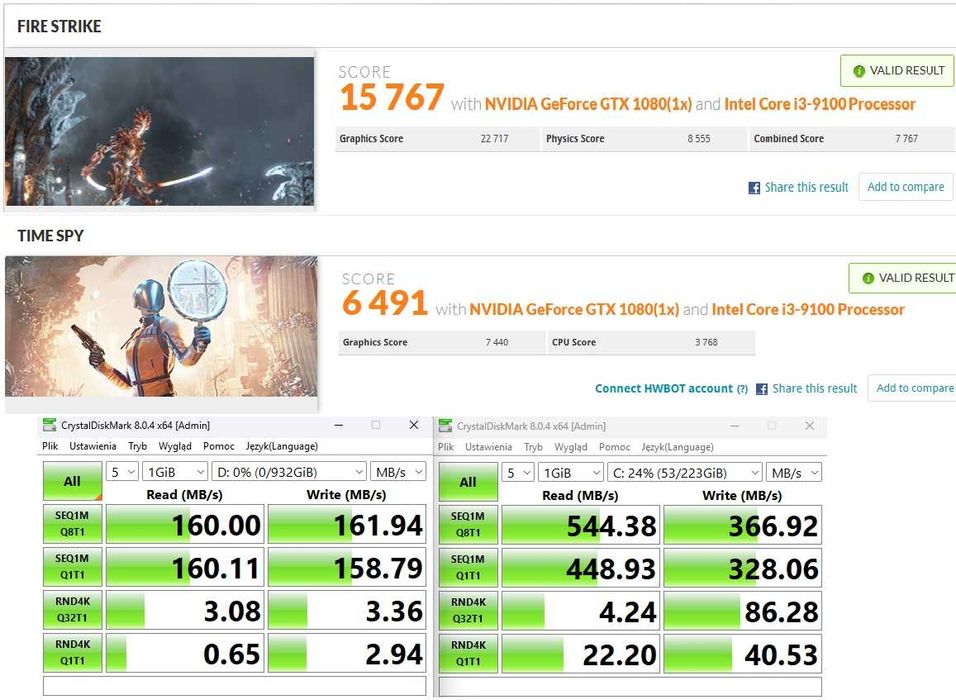Open Wygląd menu in right CrystalDiskMark window
The height and width of the screenshot is (700, 956).
coord(571,446)
